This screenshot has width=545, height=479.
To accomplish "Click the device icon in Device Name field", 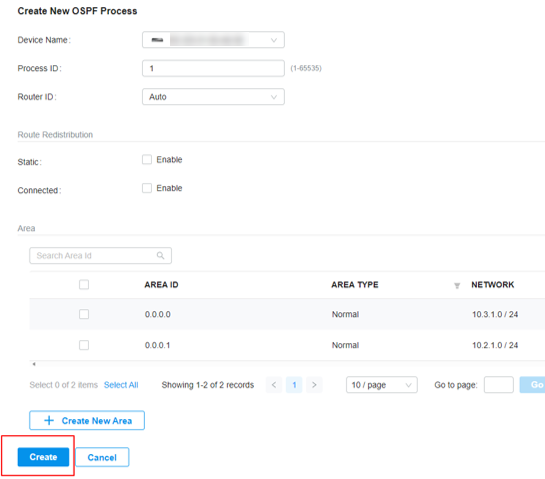I will click(157, 40).
